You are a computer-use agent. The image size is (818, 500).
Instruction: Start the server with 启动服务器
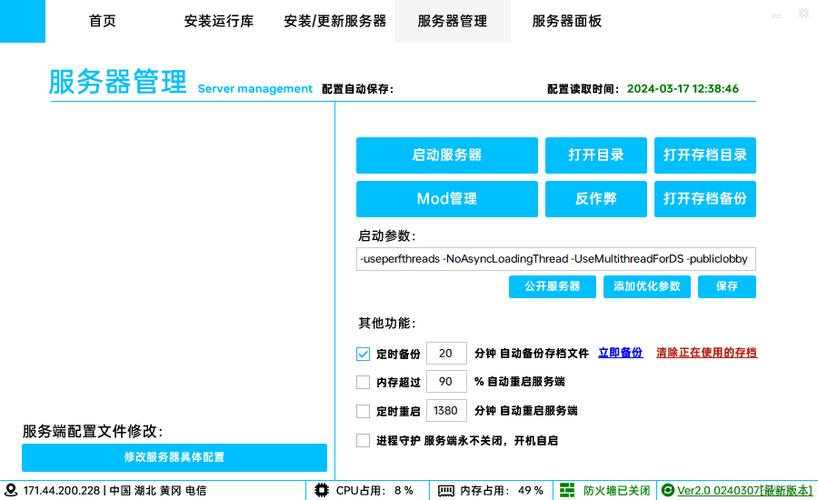coord(447,155)
